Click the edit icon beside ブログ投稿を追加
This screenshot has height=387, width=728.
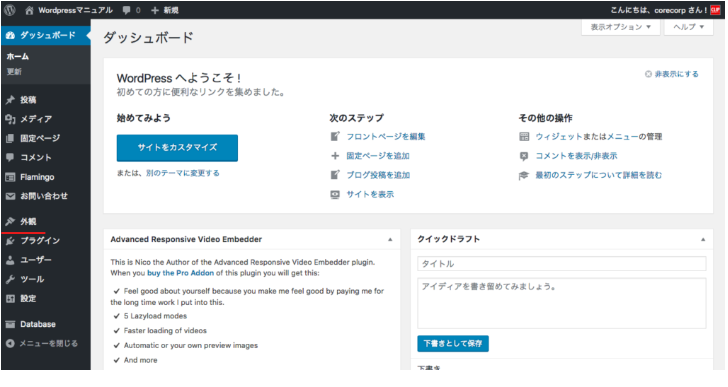[335, 175]
